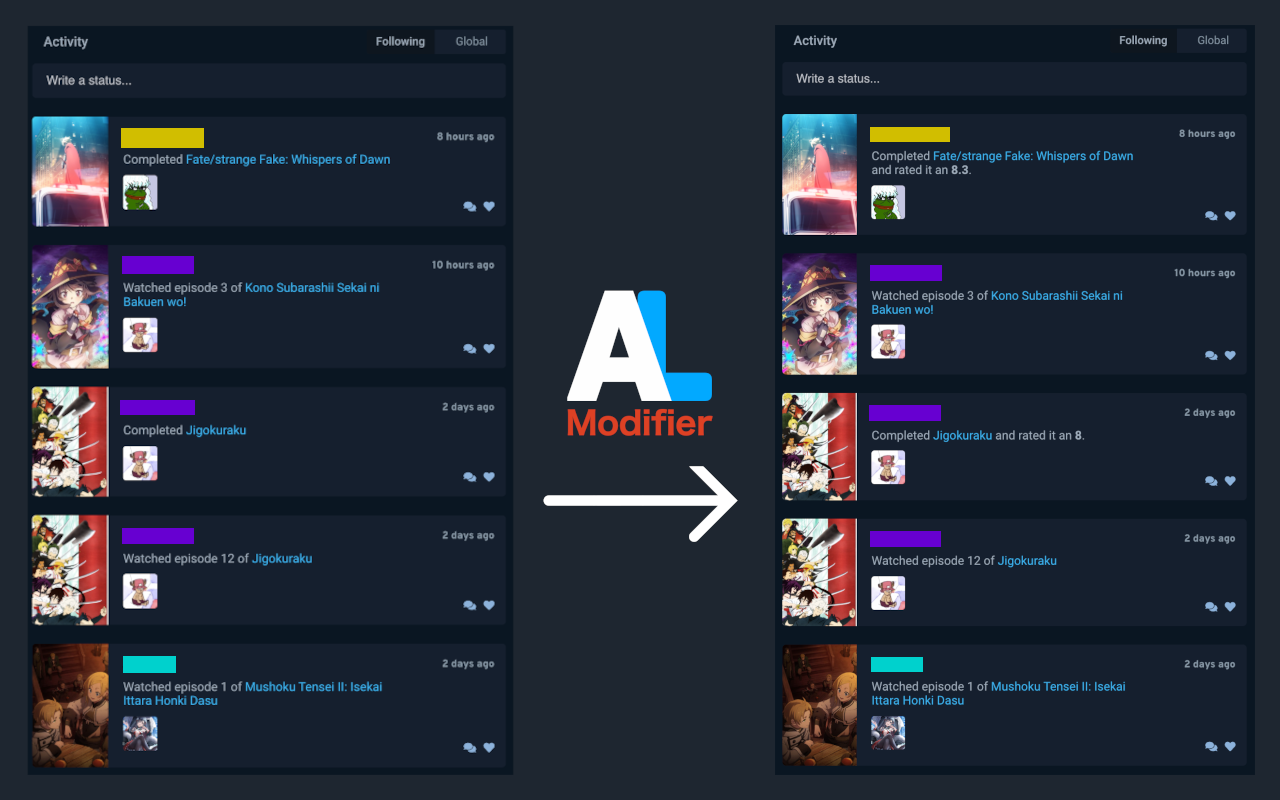Screen dimensions: 1280x800
Task: Open Mushoku Tensei II link in right feed
Action: 998,694
